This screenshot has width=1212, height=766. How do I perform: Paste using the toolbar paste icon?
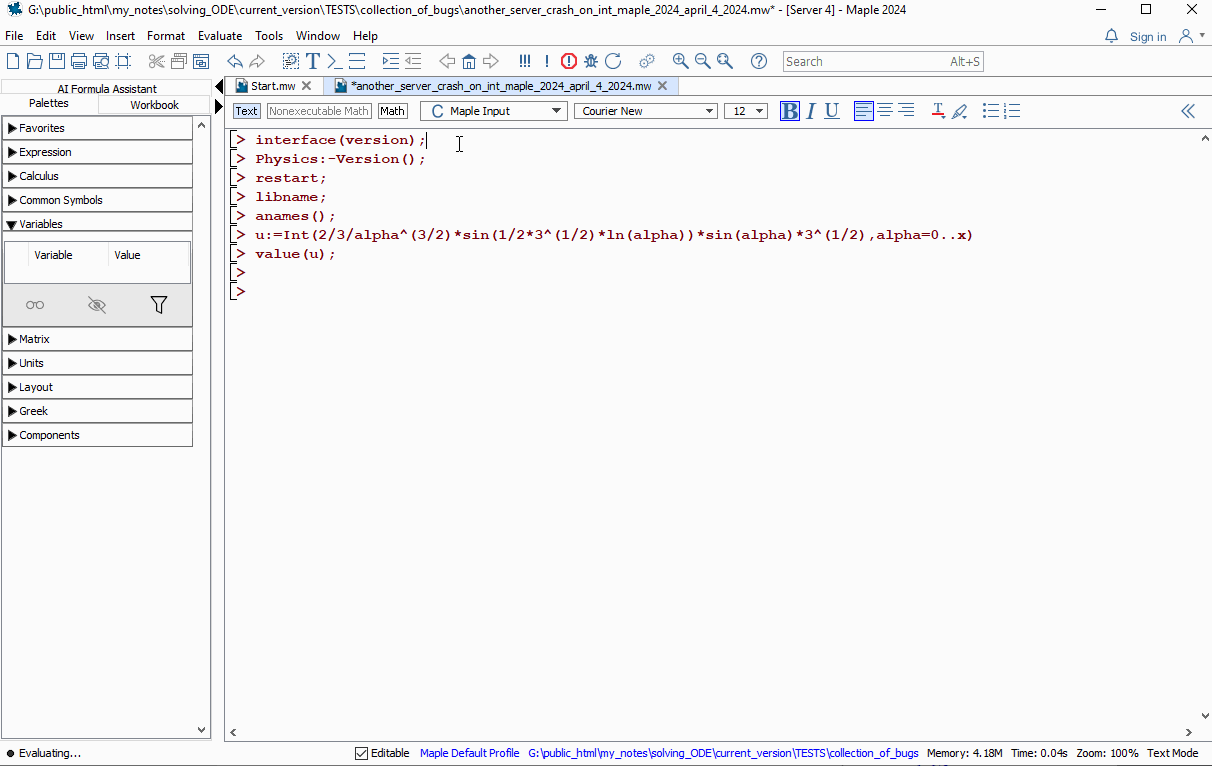[201, 61]
